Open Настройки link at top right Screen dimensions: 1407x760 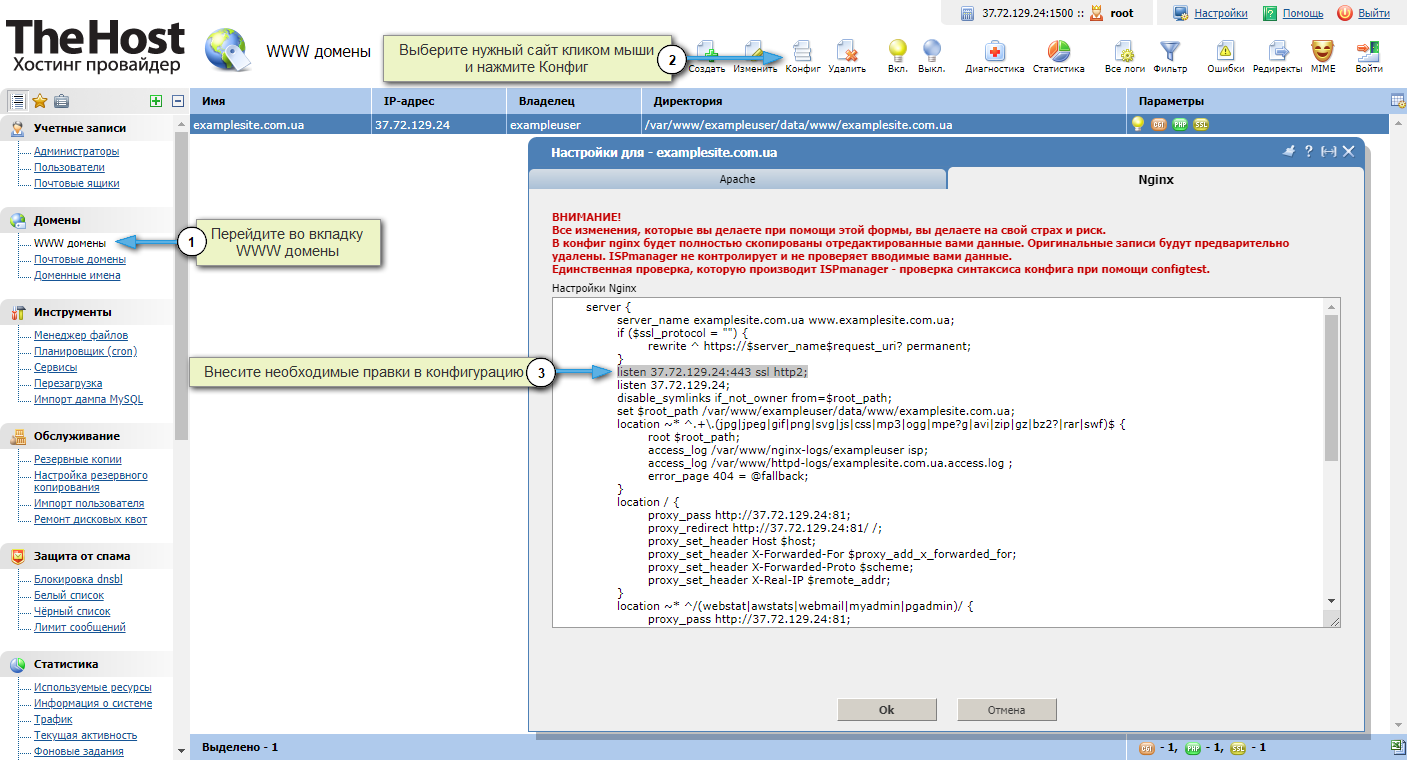point(1221,13)
